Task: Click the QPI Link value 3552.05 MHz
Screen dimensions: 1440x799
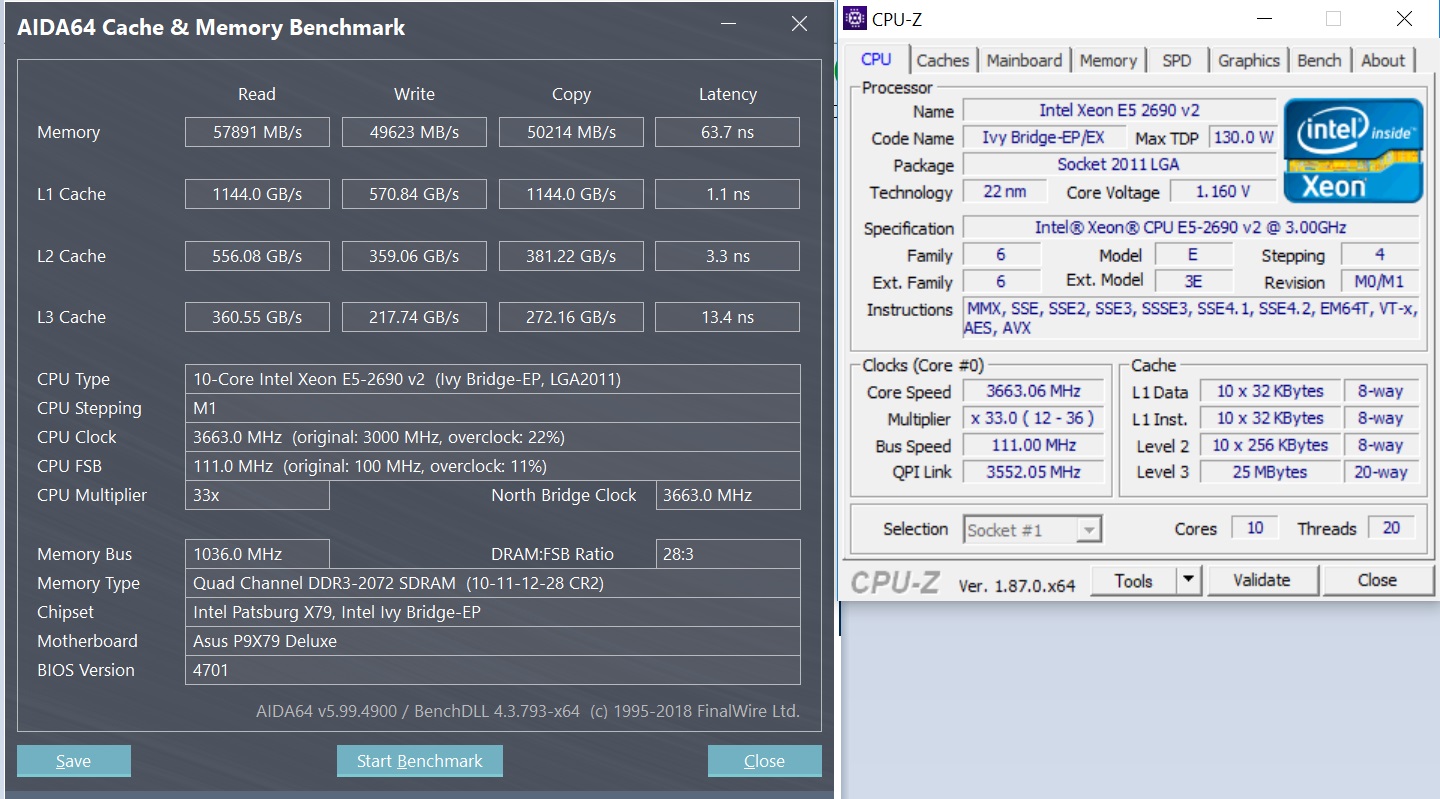Action: [x=1035, y=472]
